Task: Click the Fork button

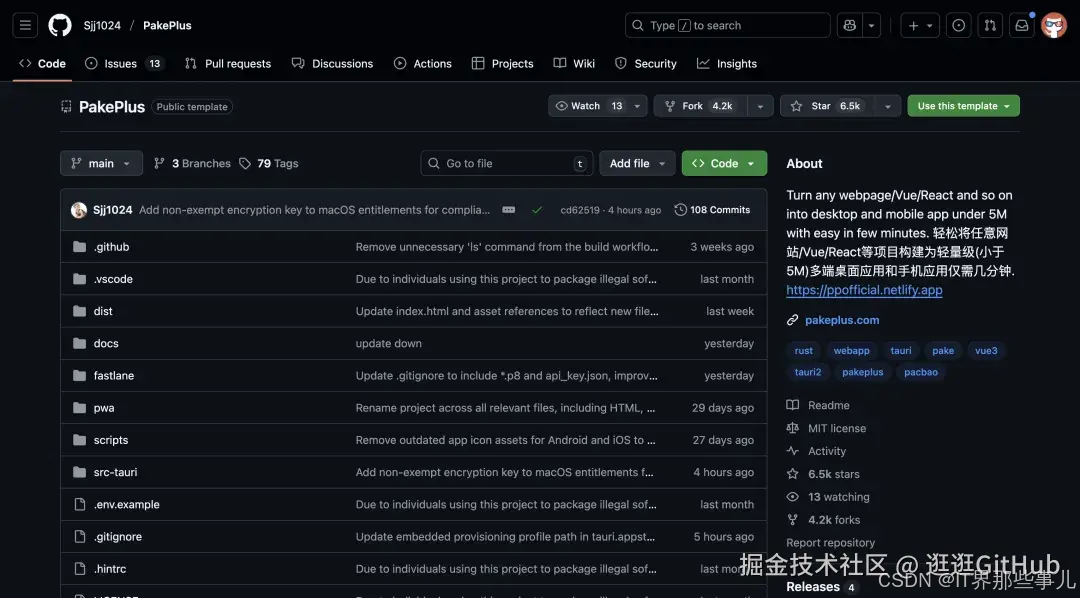Action: tap(700, 106)
